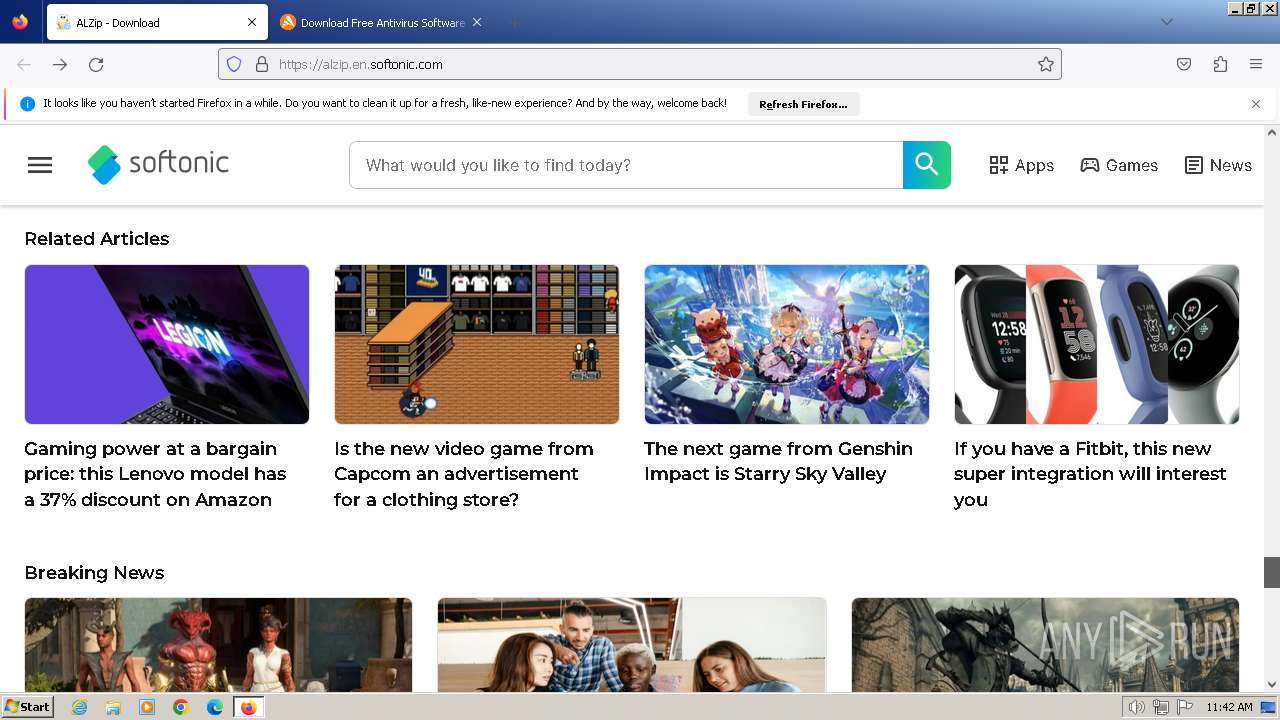Read 'Is the new video game from Capcom' article

464,474
